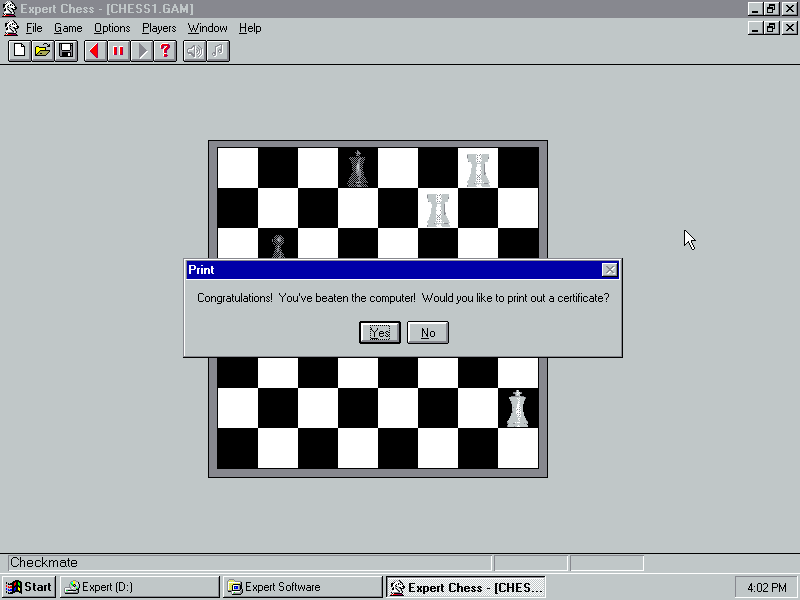
Task: Click the chess knight icon in title bar
Action: 10,9
